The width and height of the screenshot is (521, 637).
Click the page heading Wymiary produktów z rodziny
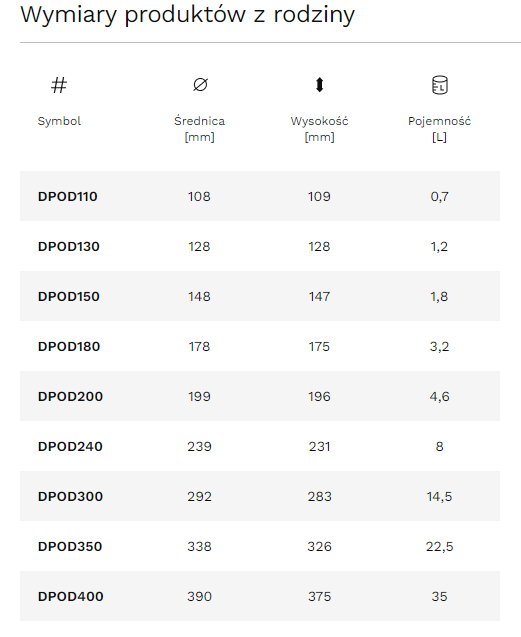(188, 15)
